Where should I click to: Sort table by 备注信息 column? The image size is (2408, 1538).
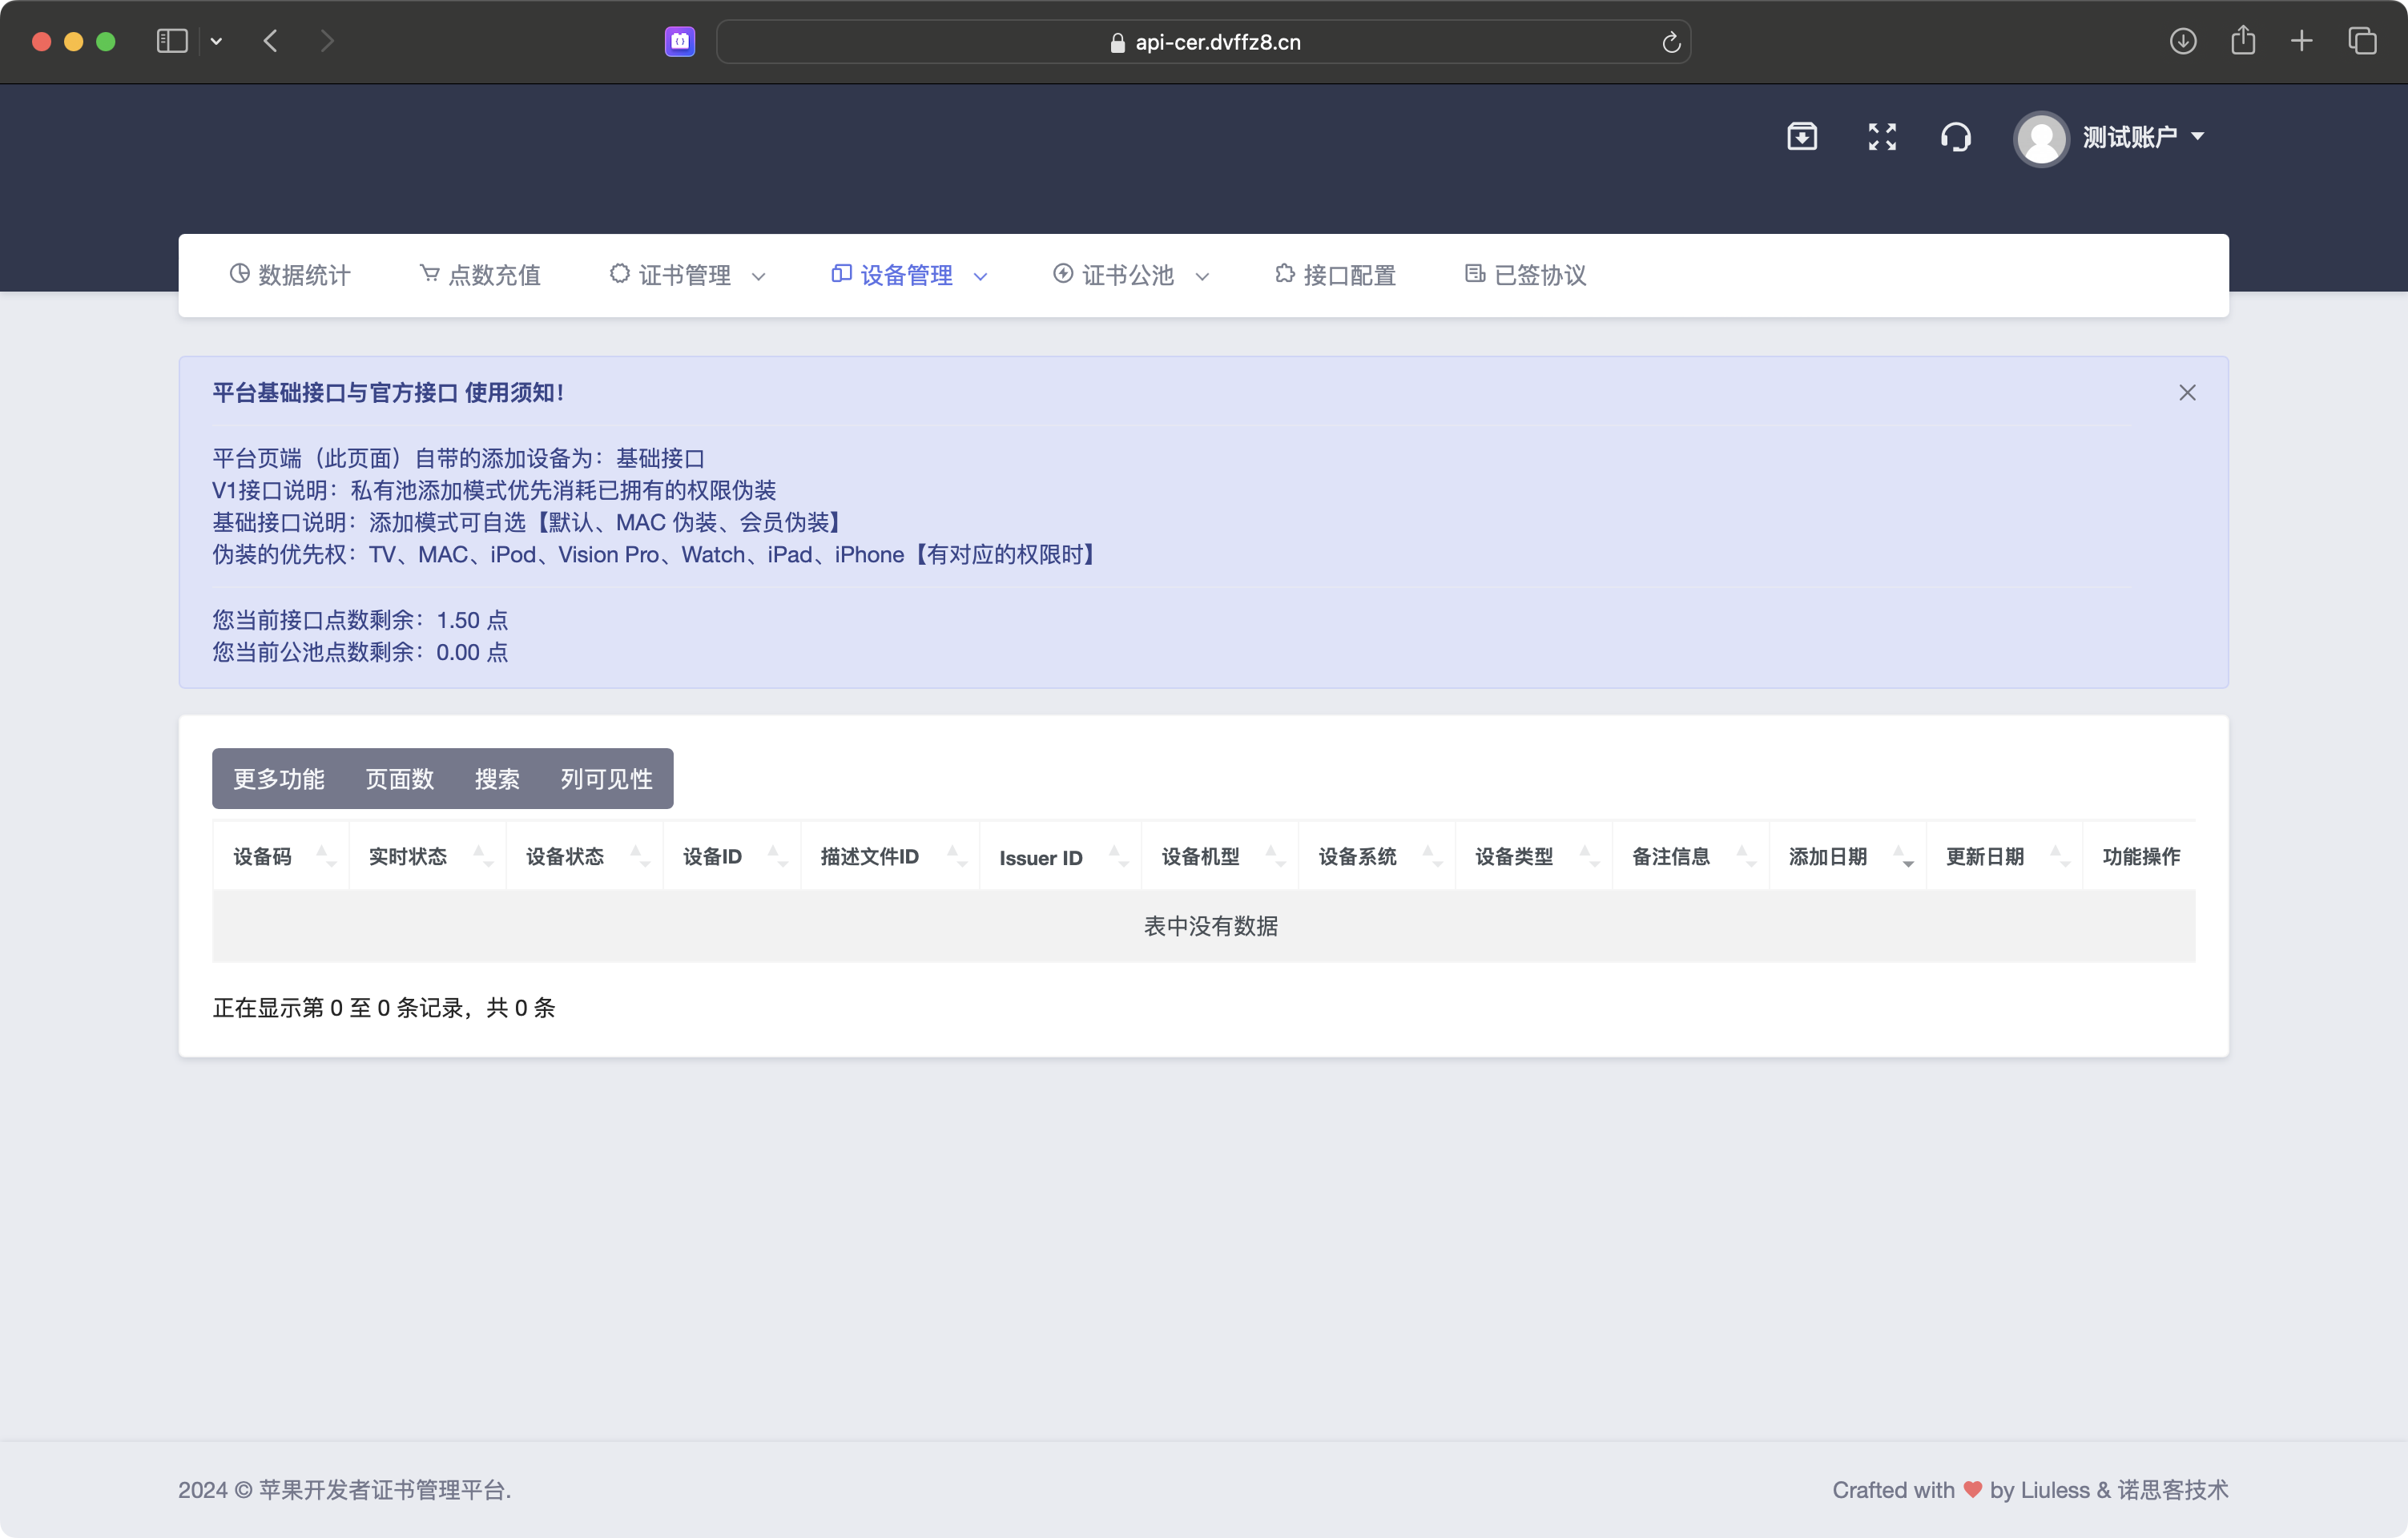[1691, 857]
